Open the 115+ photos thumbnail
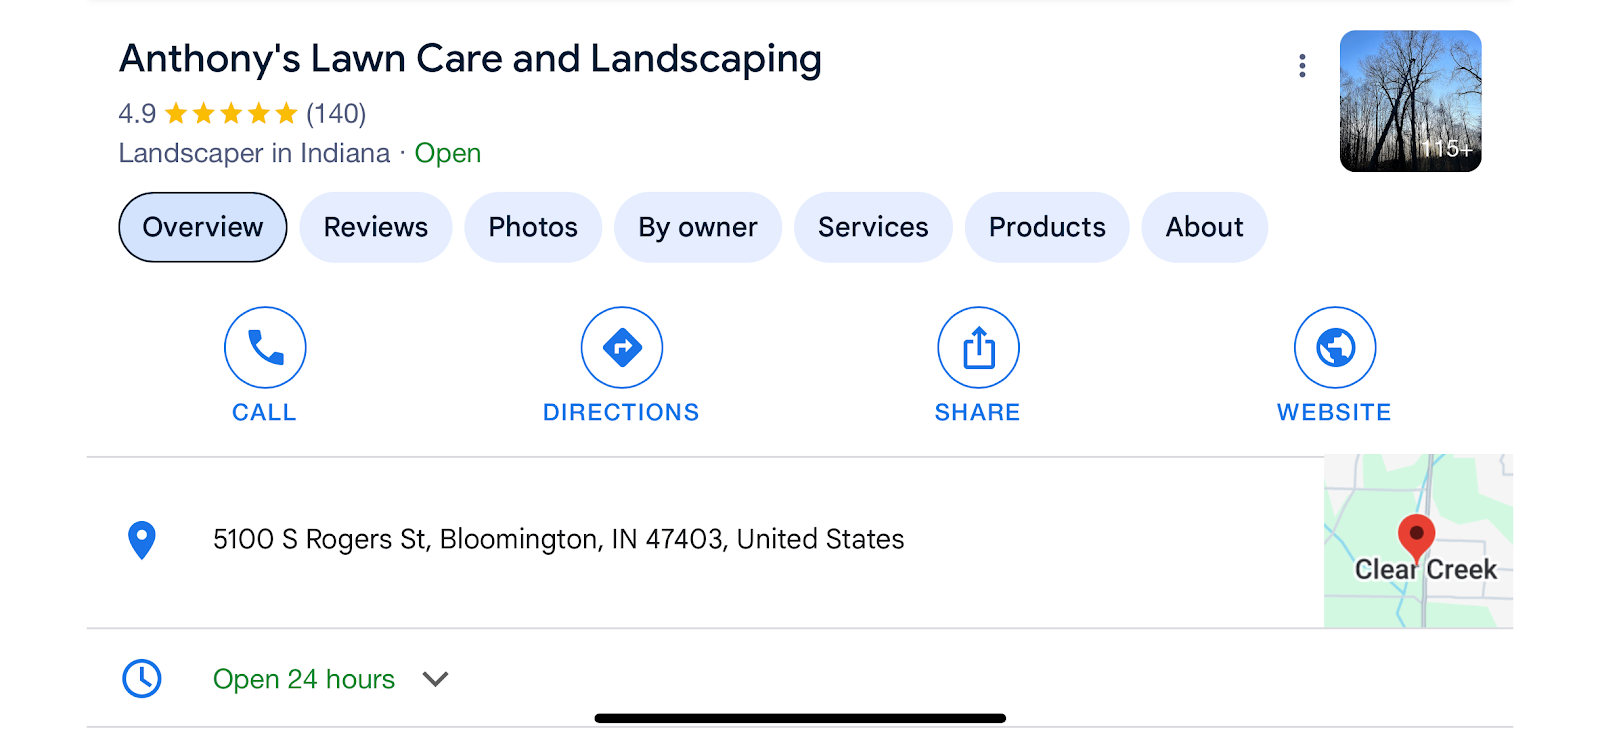The image size is (1600, 739). coord(1411,101)
